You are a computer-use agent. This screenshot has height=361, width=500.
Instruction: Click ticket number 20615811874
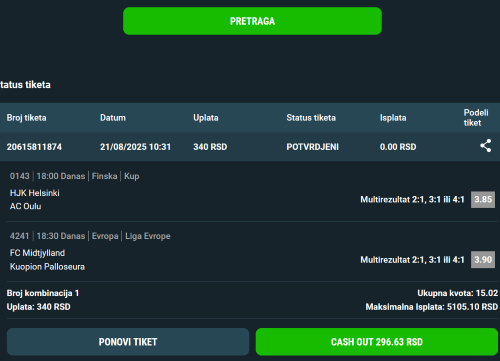pos(34,147)
